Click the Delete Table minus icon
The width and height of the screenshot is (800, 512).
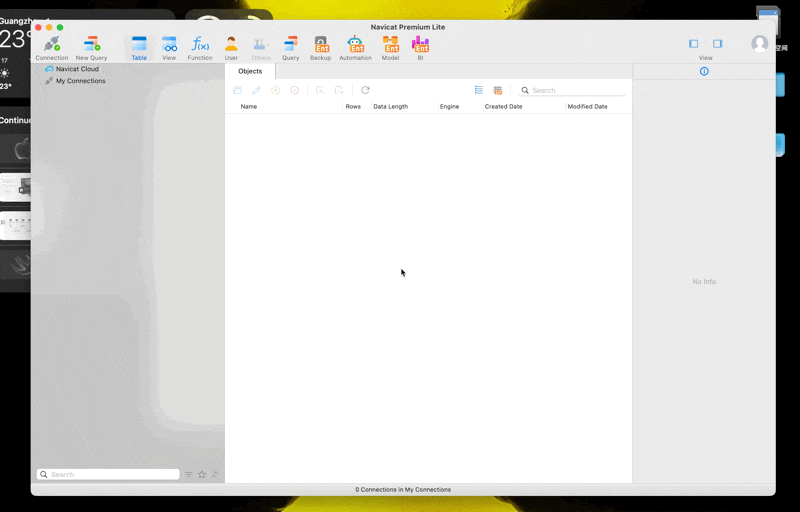tap(294, 90)
